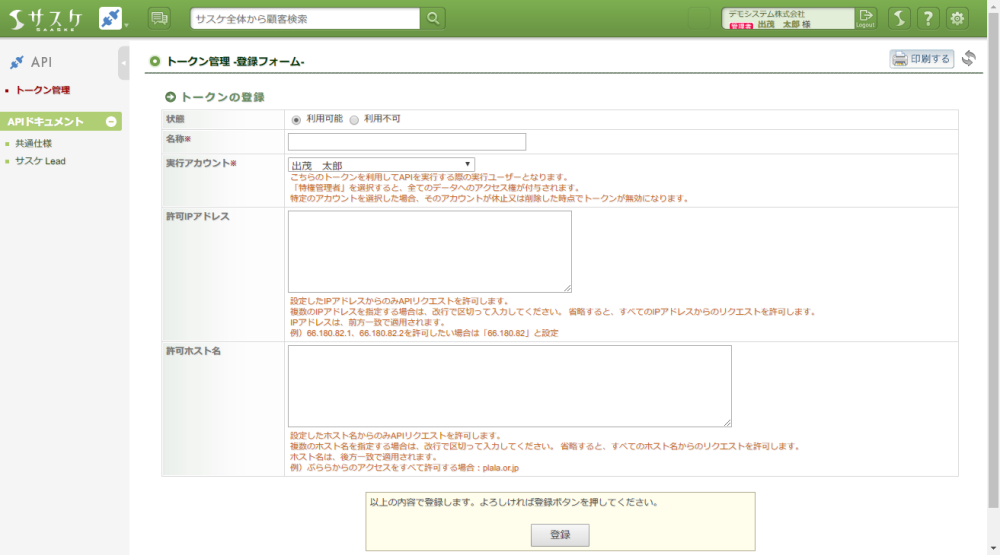Open the help question mark icon
The image size is (1000, 555).
(x=928, y=18)
